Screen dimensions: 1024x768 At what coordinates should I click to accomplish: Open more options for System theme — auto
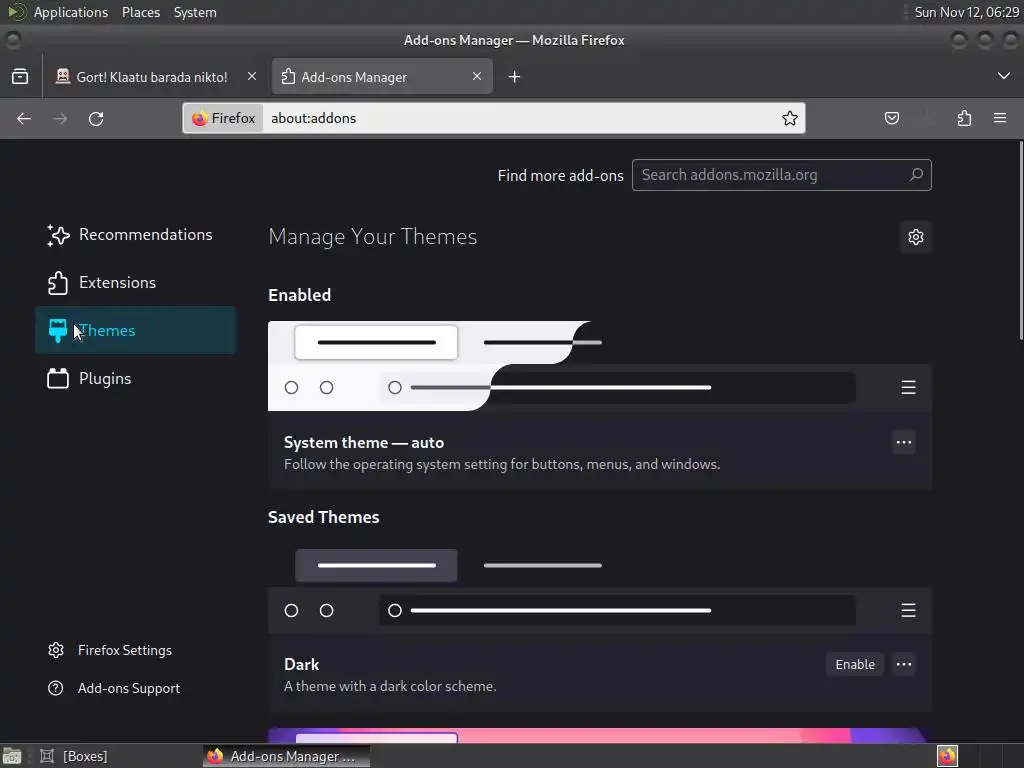(904, 442)
